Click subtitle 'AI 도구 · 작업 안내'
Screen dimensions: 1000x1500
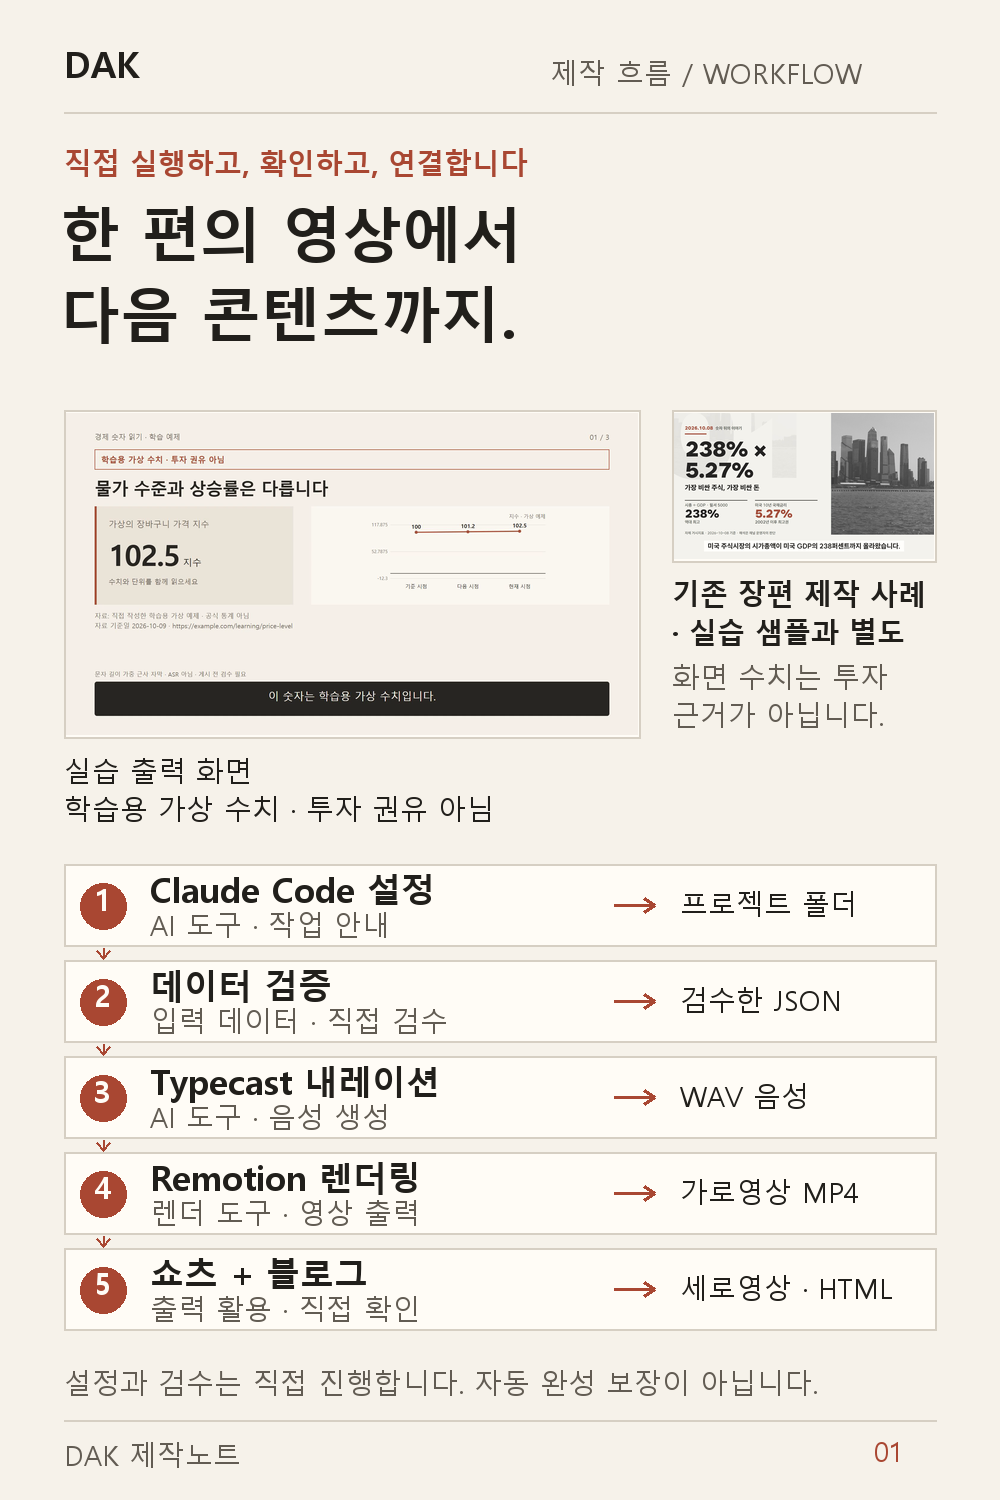point(269,924)
